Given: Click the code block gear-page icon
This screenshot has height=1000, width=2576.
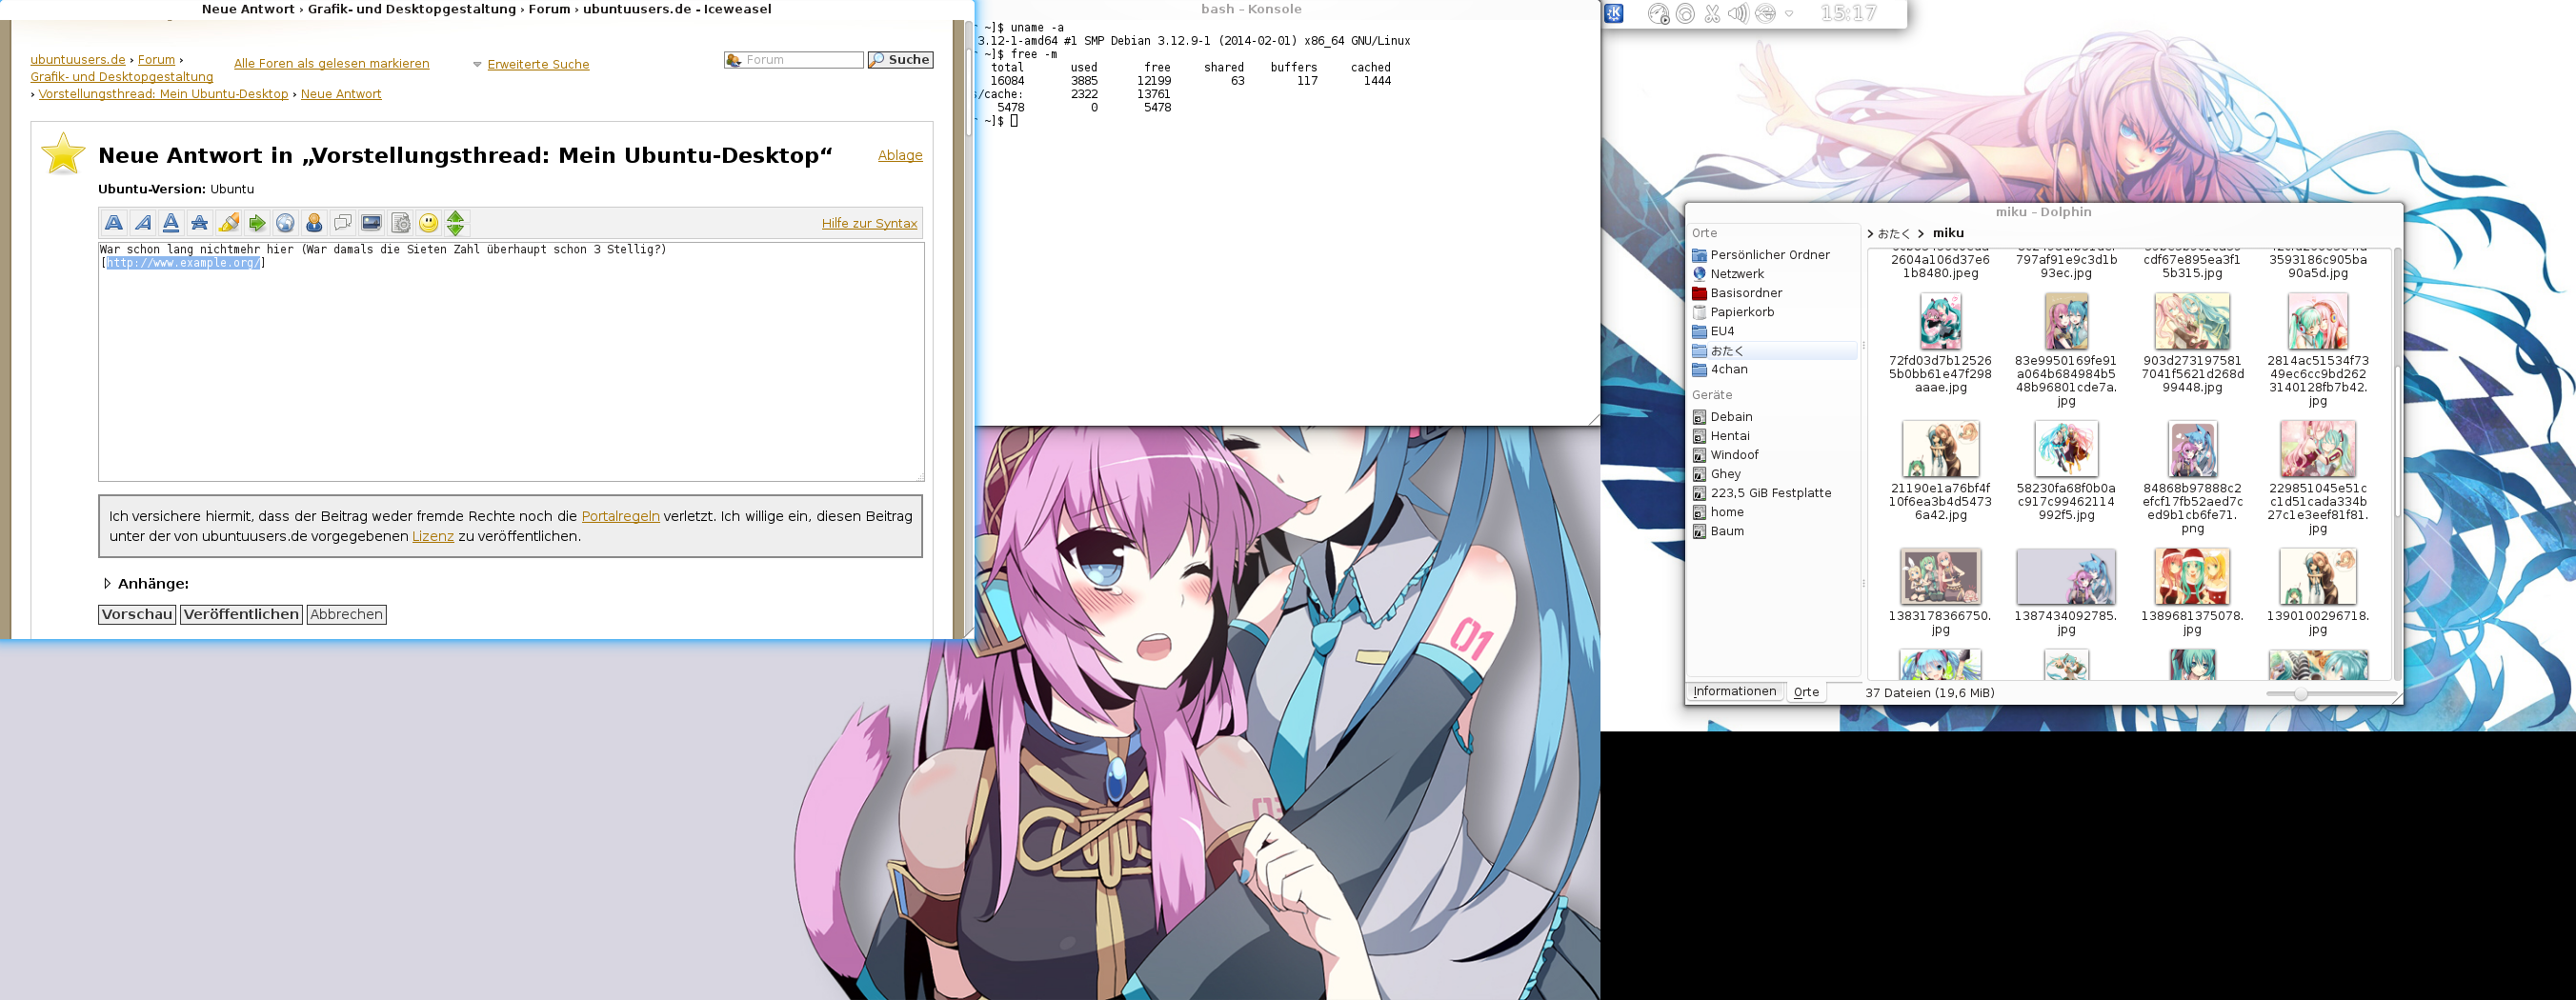Looking at the screenshot, I should tap(400, 223).
